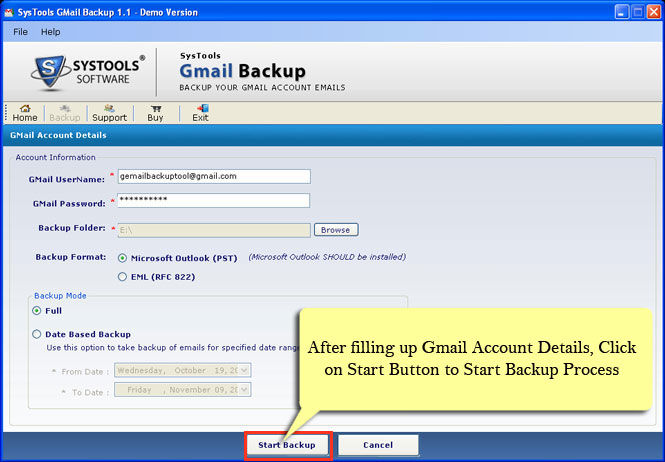The height and width of the screenshot is (462, 665).
Task: Click the 'Backup Mode' group label
Action: (60, 296)
